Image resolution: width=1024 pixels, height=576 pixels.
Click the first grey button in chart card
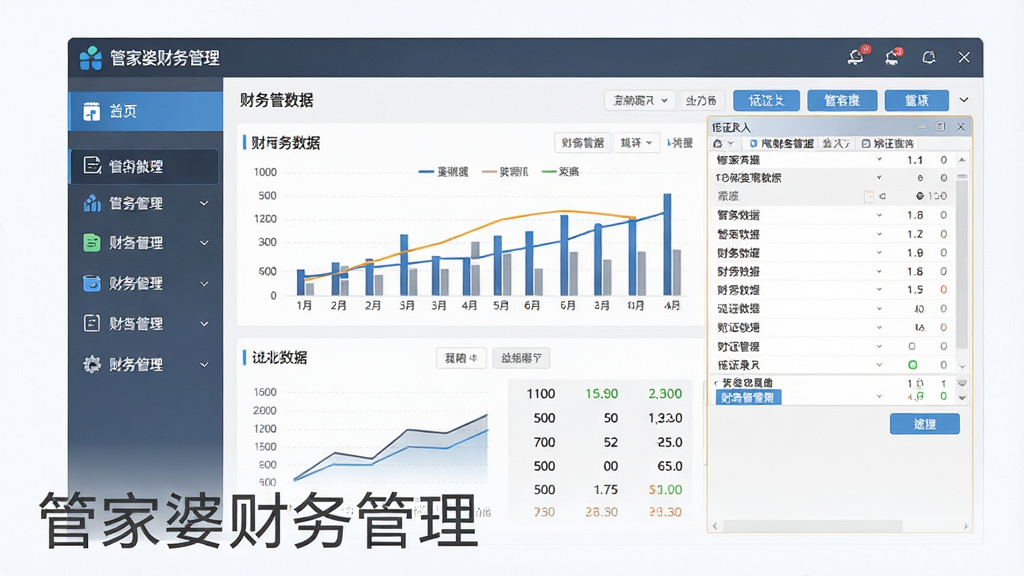point(582,143)
